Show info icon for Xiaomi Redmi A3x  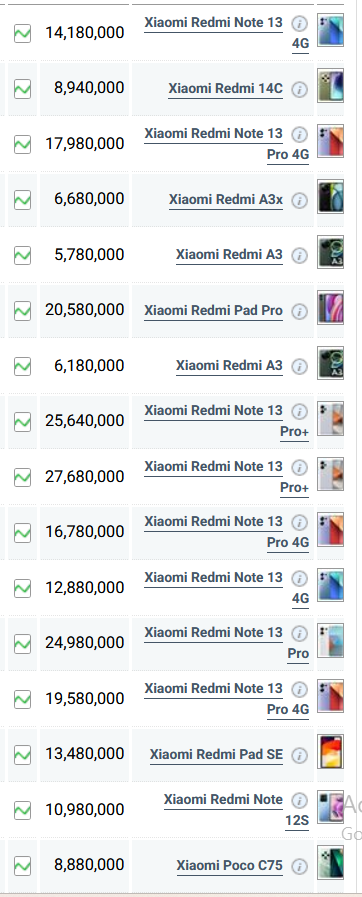coord(299,200)
